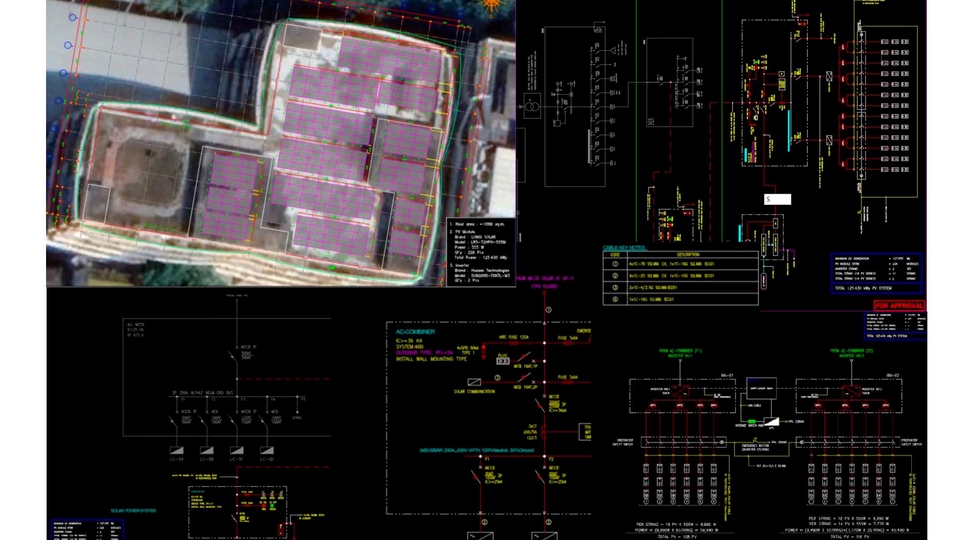Viewport: 960px width, 540px height.
Task: Select the CABLE KEY NOTES table title
Action: click(638, 248)
